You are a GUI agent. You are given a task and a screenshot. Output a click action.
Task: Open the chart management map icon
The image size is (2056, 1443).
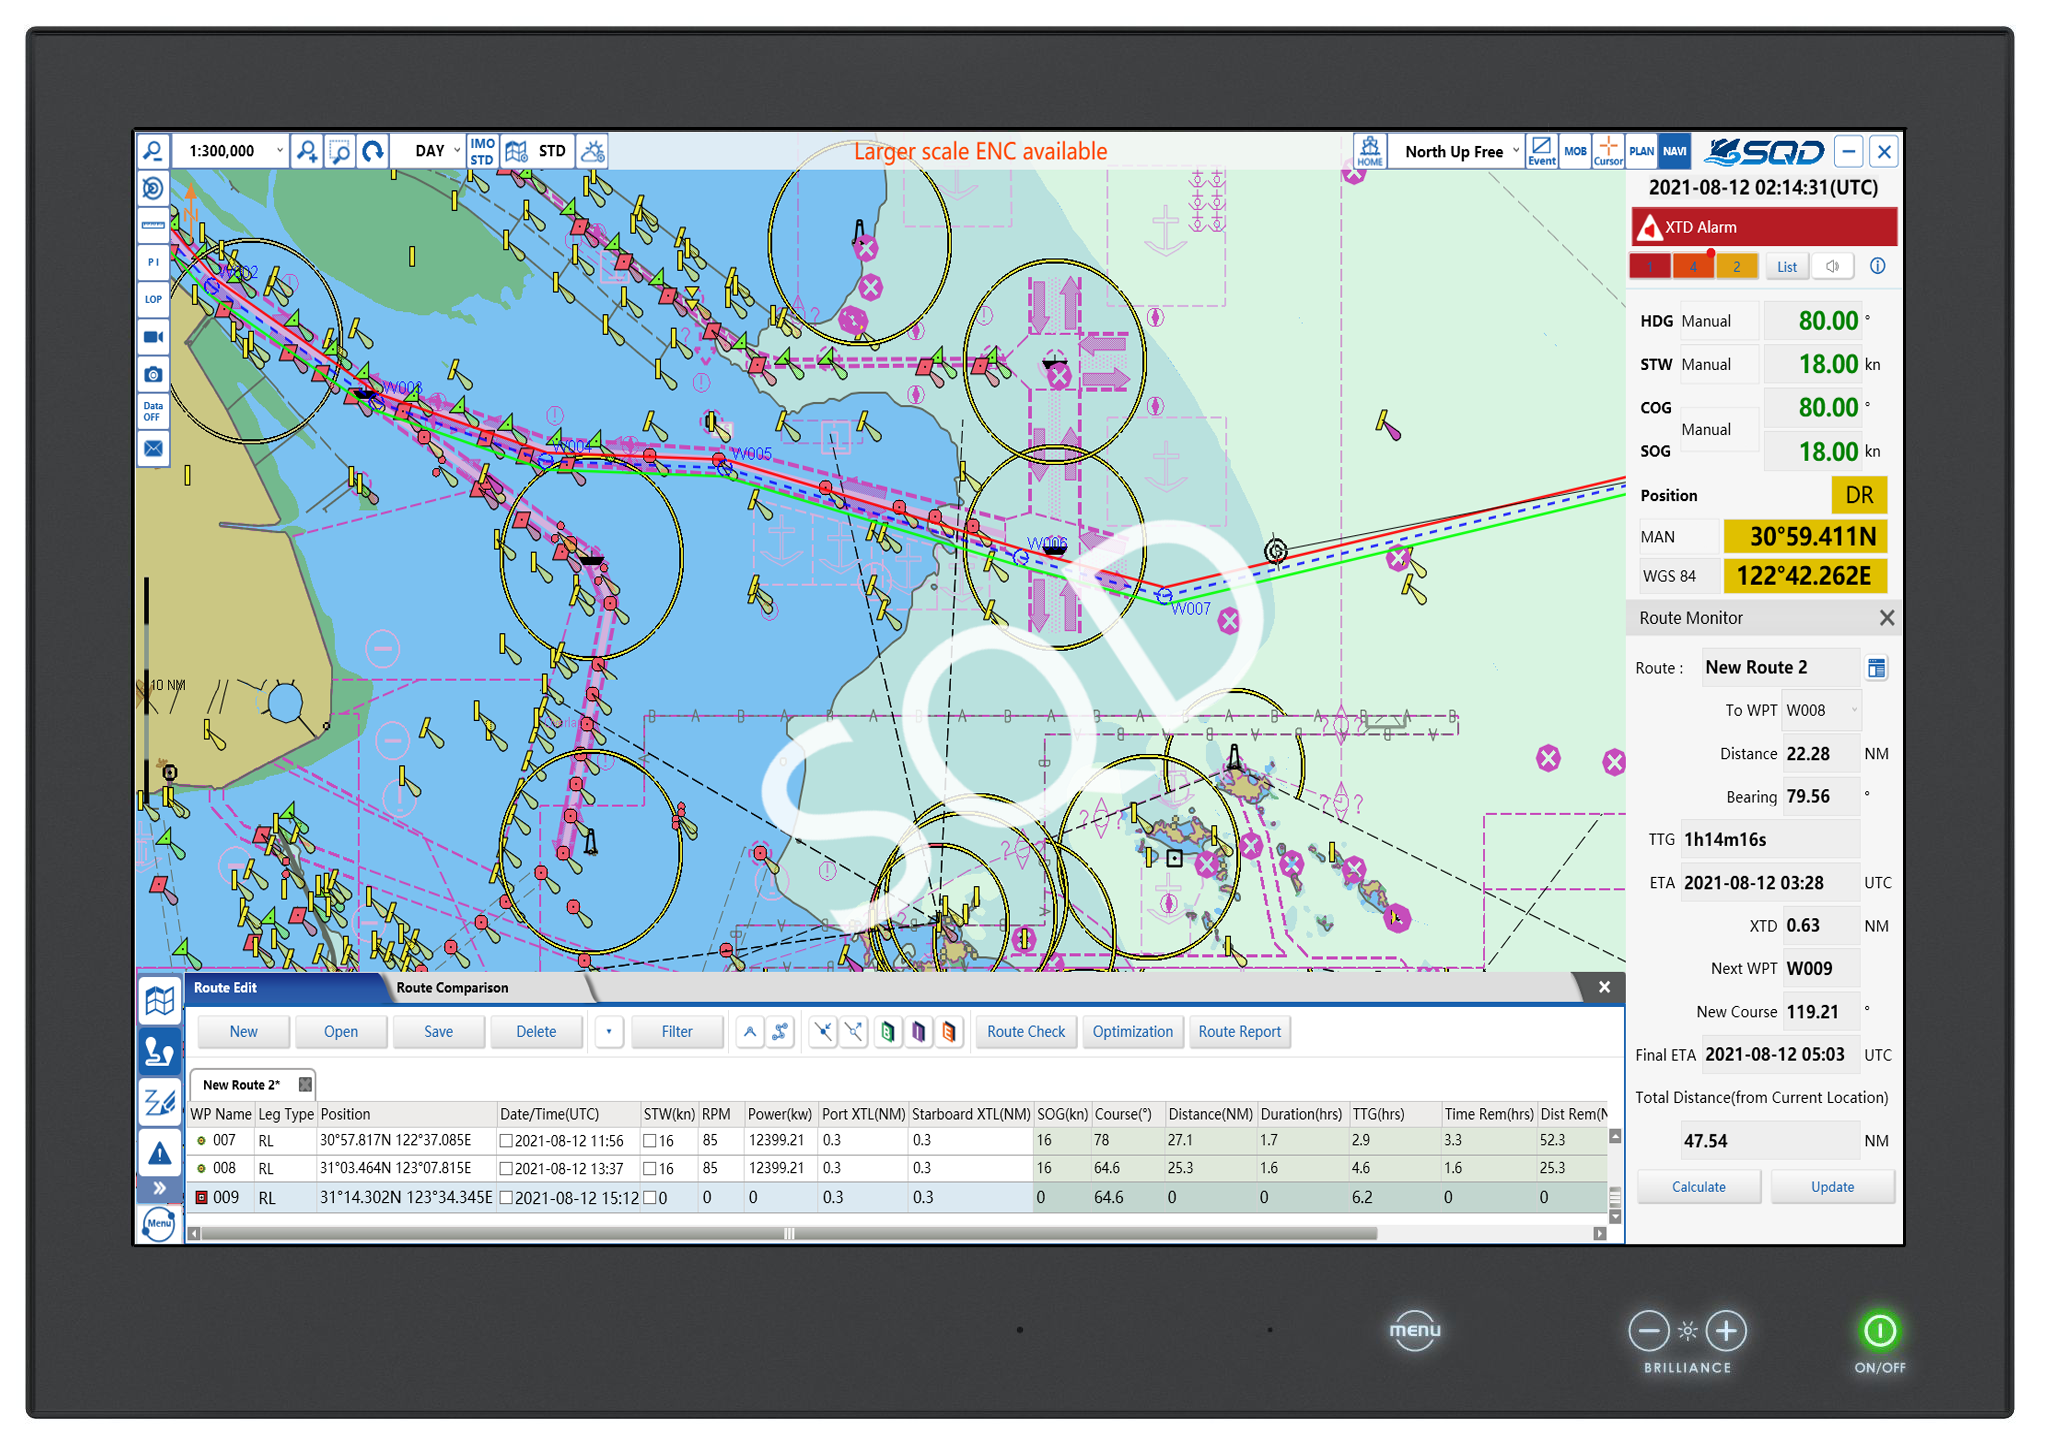tap(160, 1000)
